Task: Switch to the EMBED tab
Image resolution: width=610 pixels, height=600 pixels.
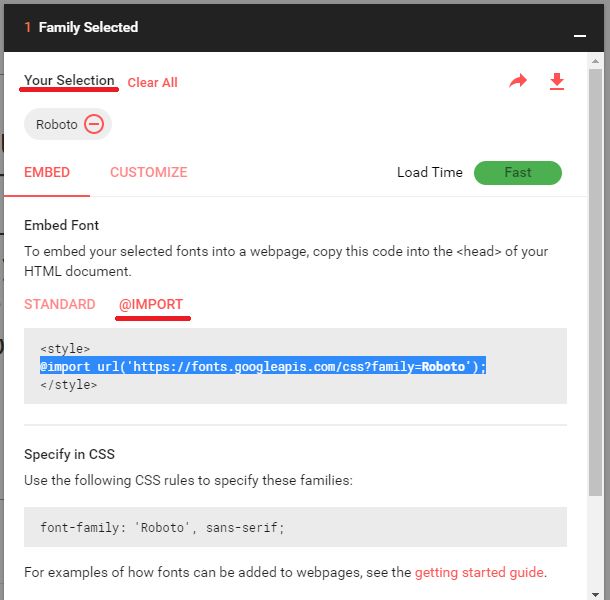Action: (x=47, y=172)
